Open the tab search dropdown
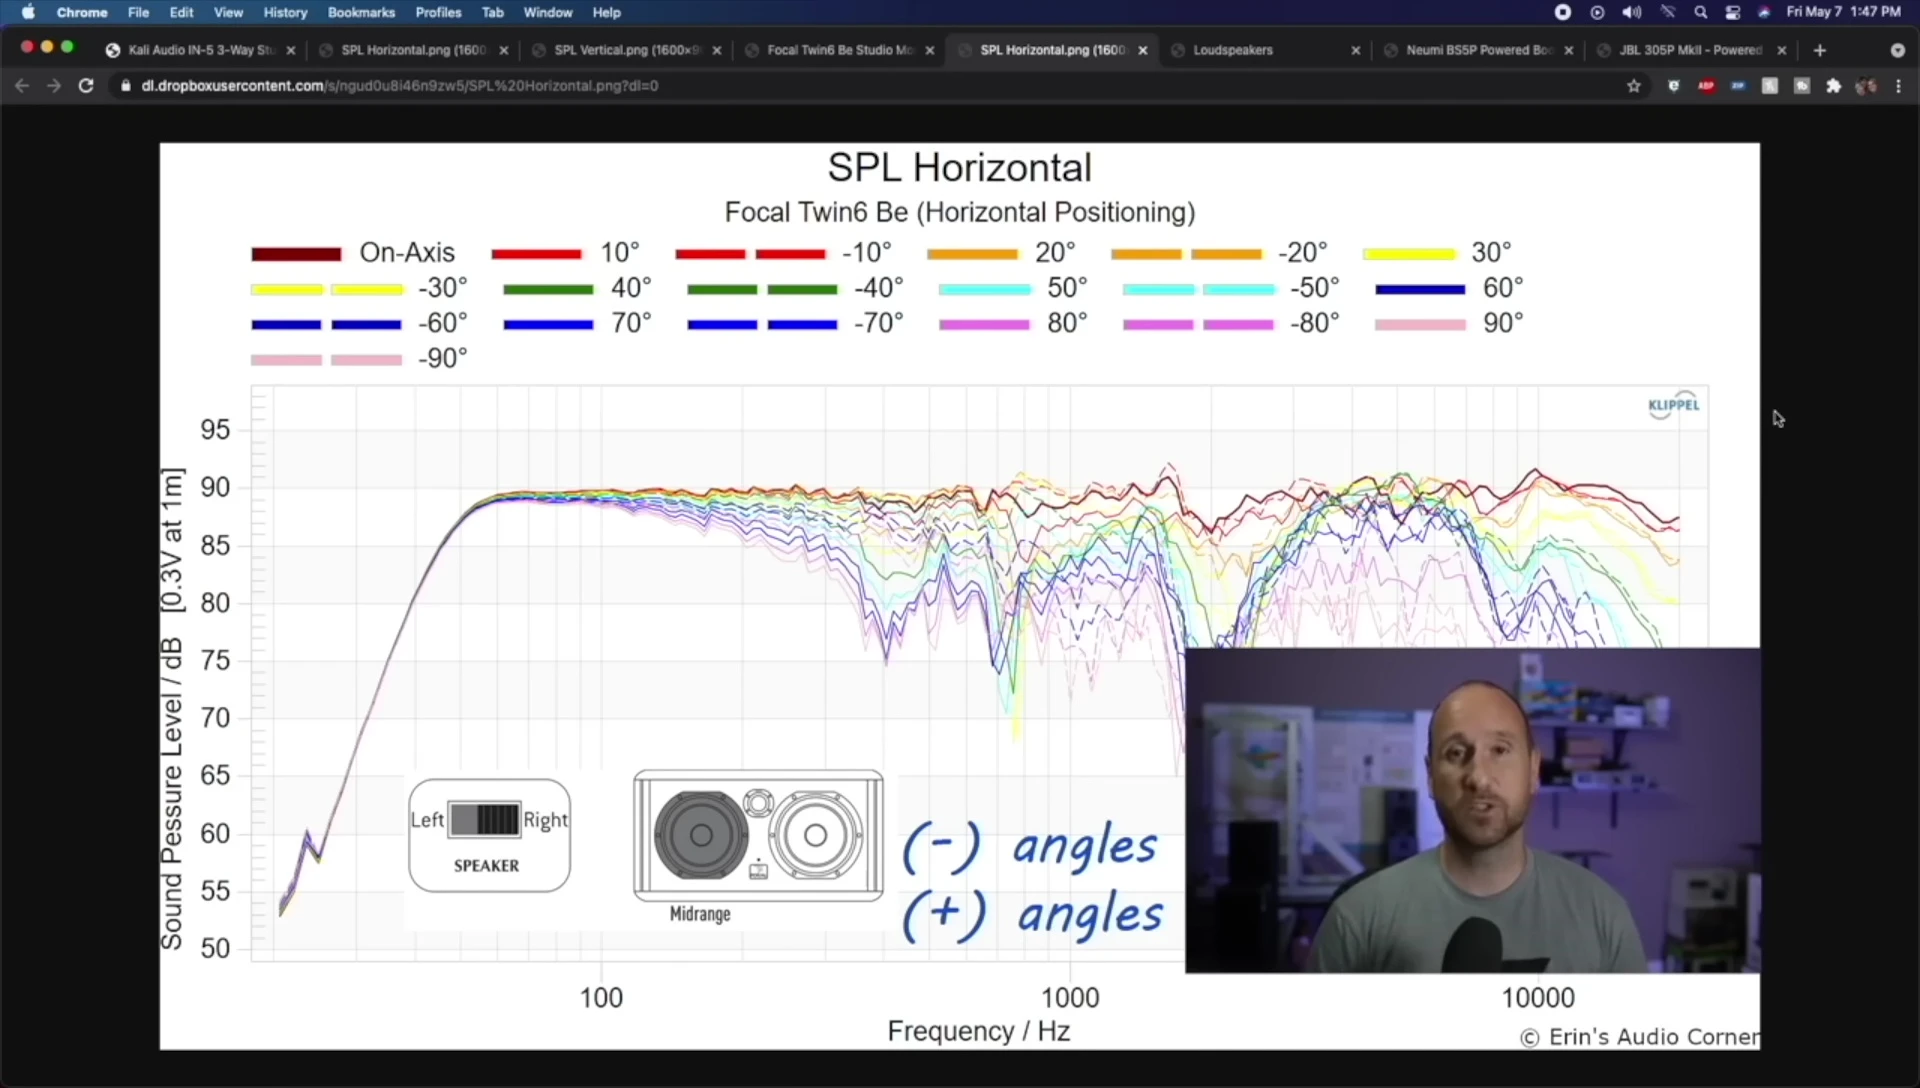Screen dimensions: 1920x1088 1897,50
